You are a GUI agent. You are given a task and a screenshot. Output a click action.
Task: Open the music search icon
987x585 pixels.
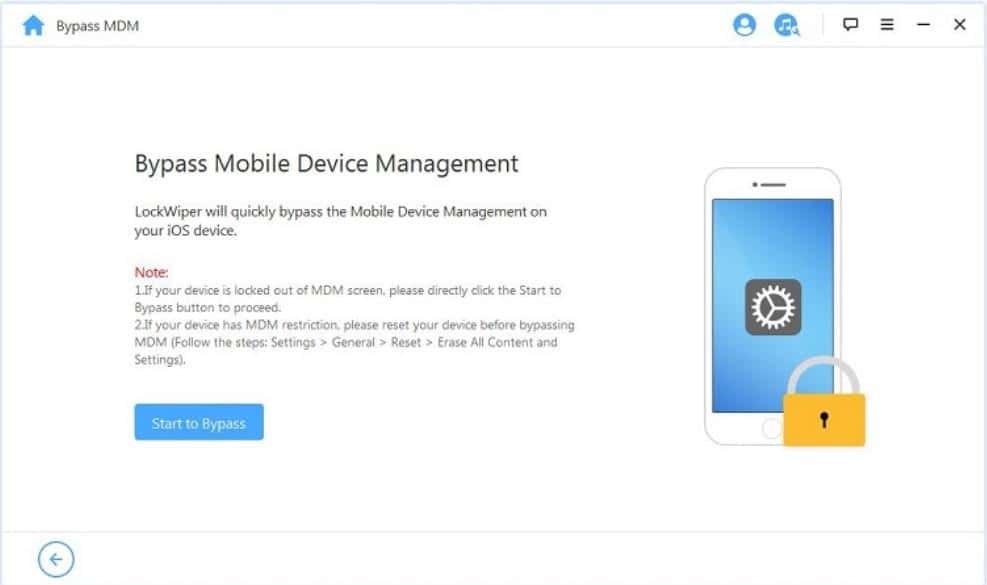[786, 25]
